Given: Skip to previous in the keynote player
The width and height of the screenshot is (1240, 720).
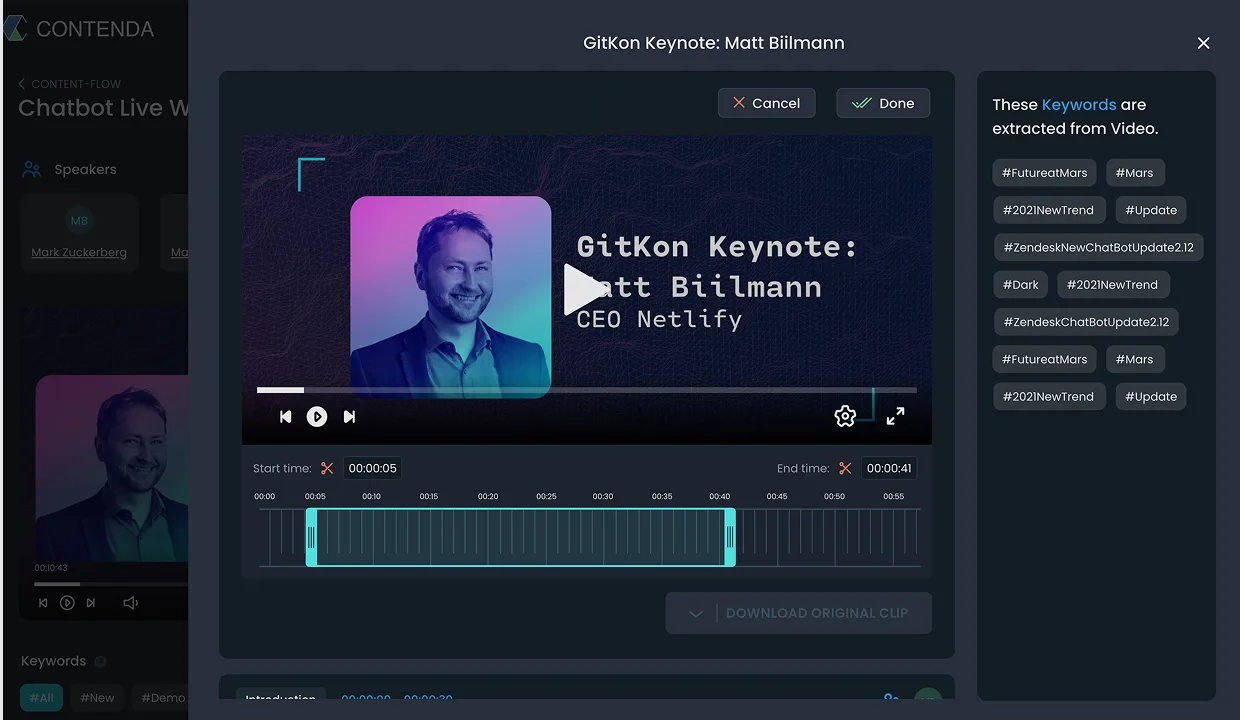Looking at the screenshot, I should tap(286, 417).
